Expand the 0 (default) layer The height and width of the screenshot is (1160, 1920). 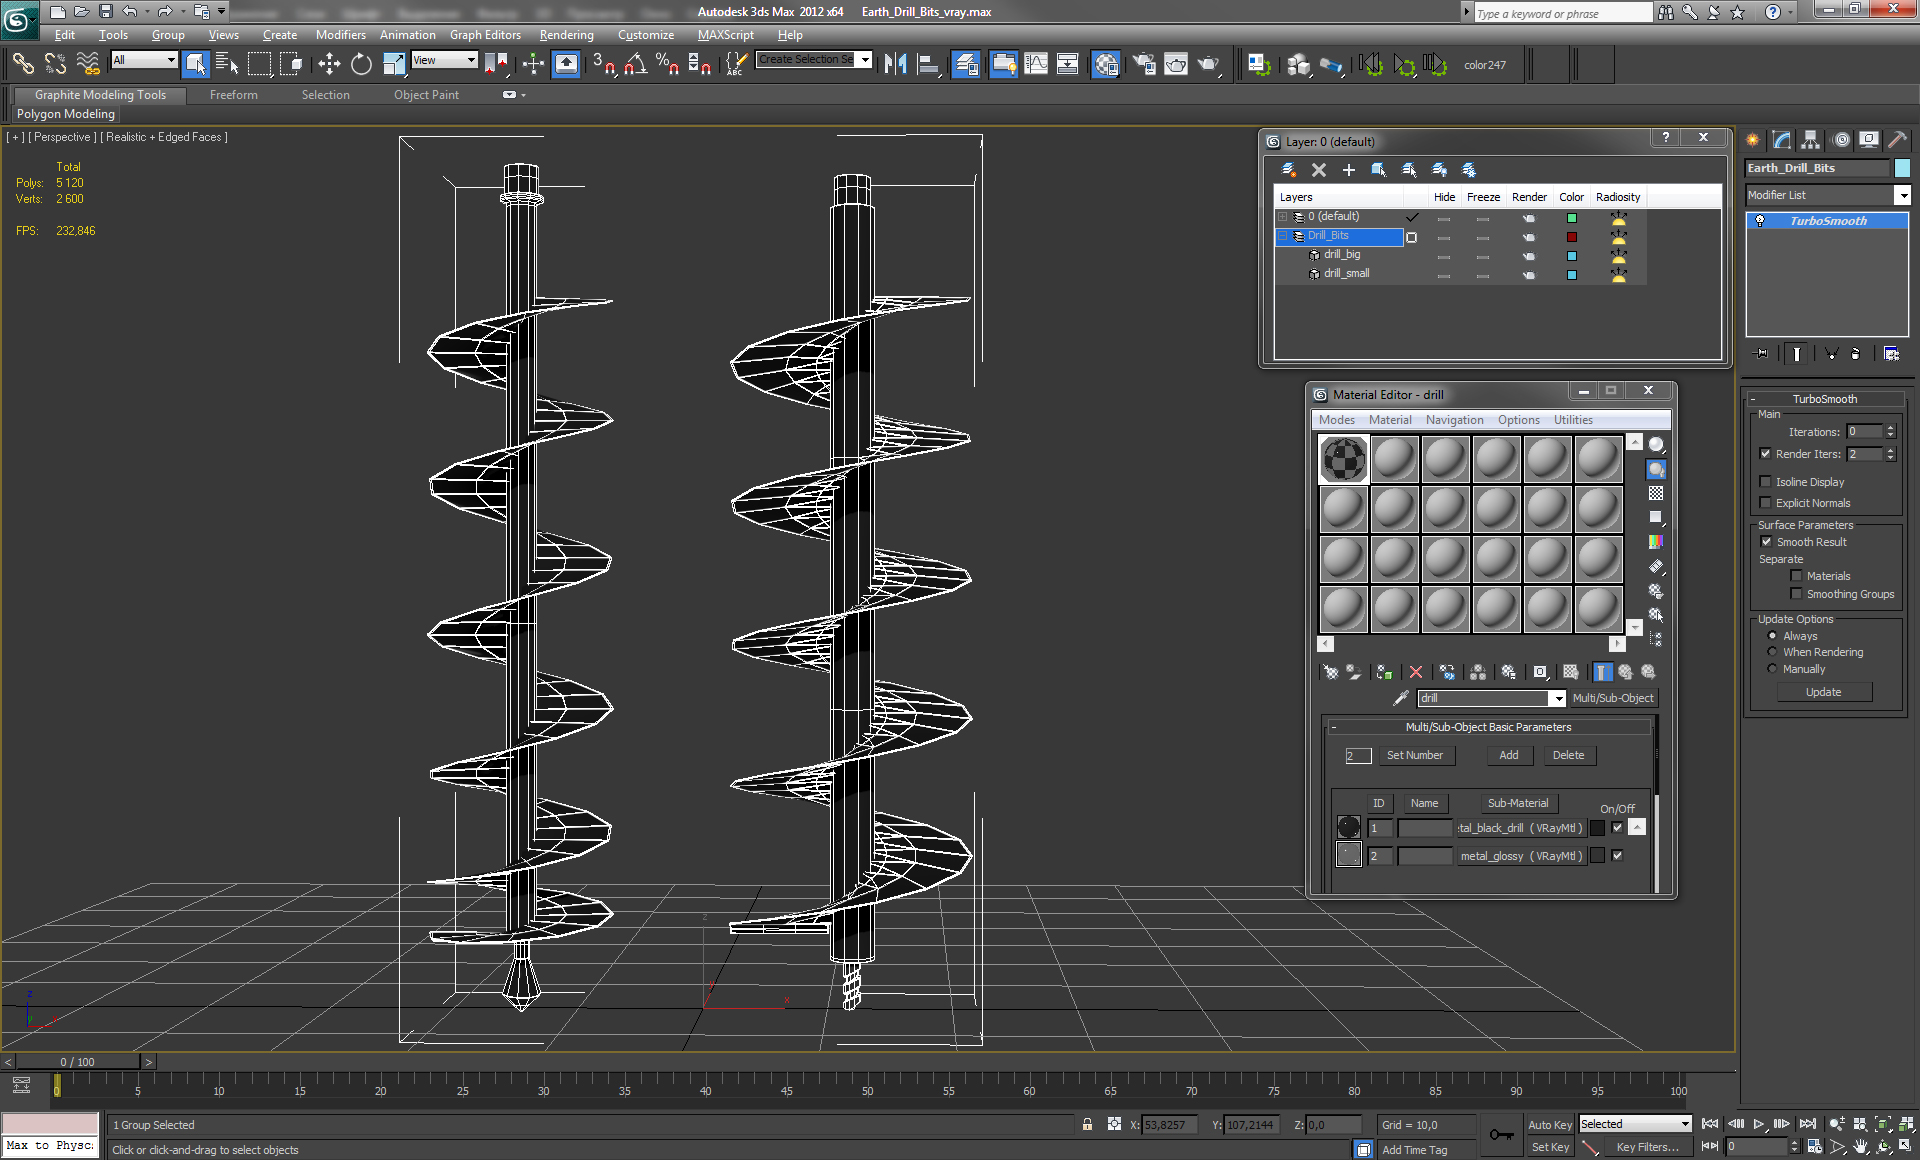coord(1283,217)
